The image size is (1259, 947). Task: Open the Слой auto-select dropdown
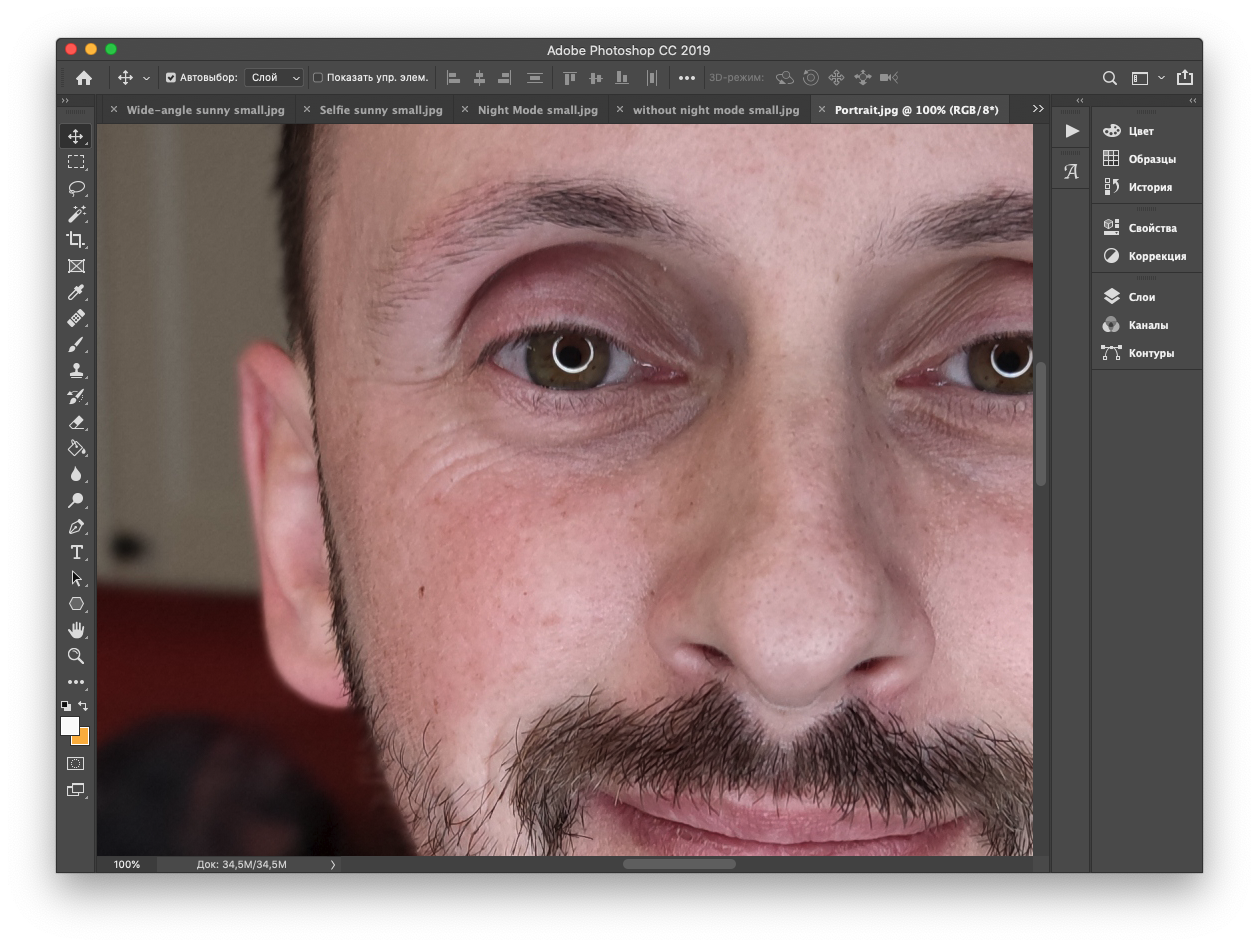point(275,78)
